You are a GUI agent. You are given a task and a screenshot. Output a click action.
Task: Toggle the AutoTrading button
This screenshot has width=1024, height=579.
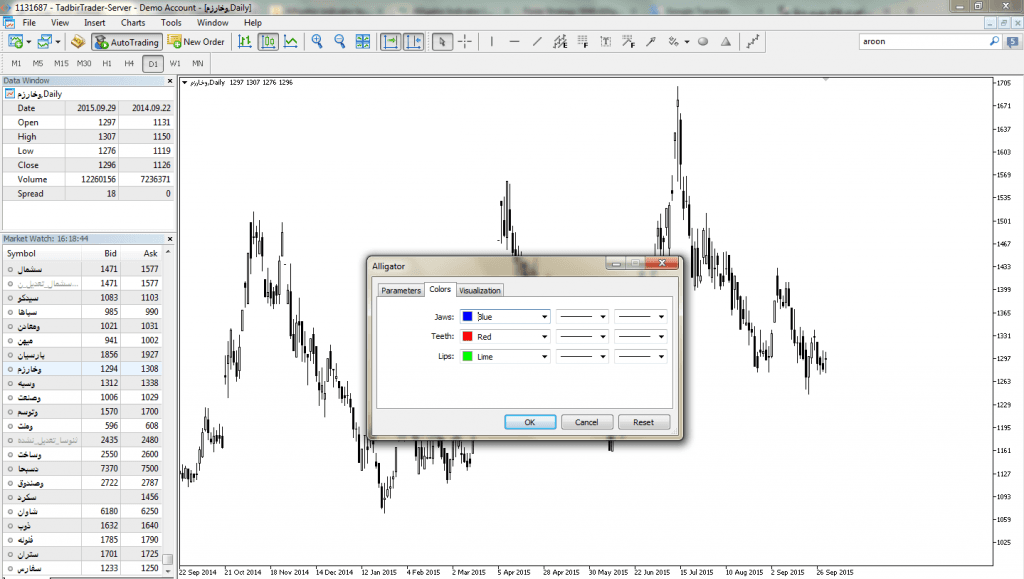[127, 42]
